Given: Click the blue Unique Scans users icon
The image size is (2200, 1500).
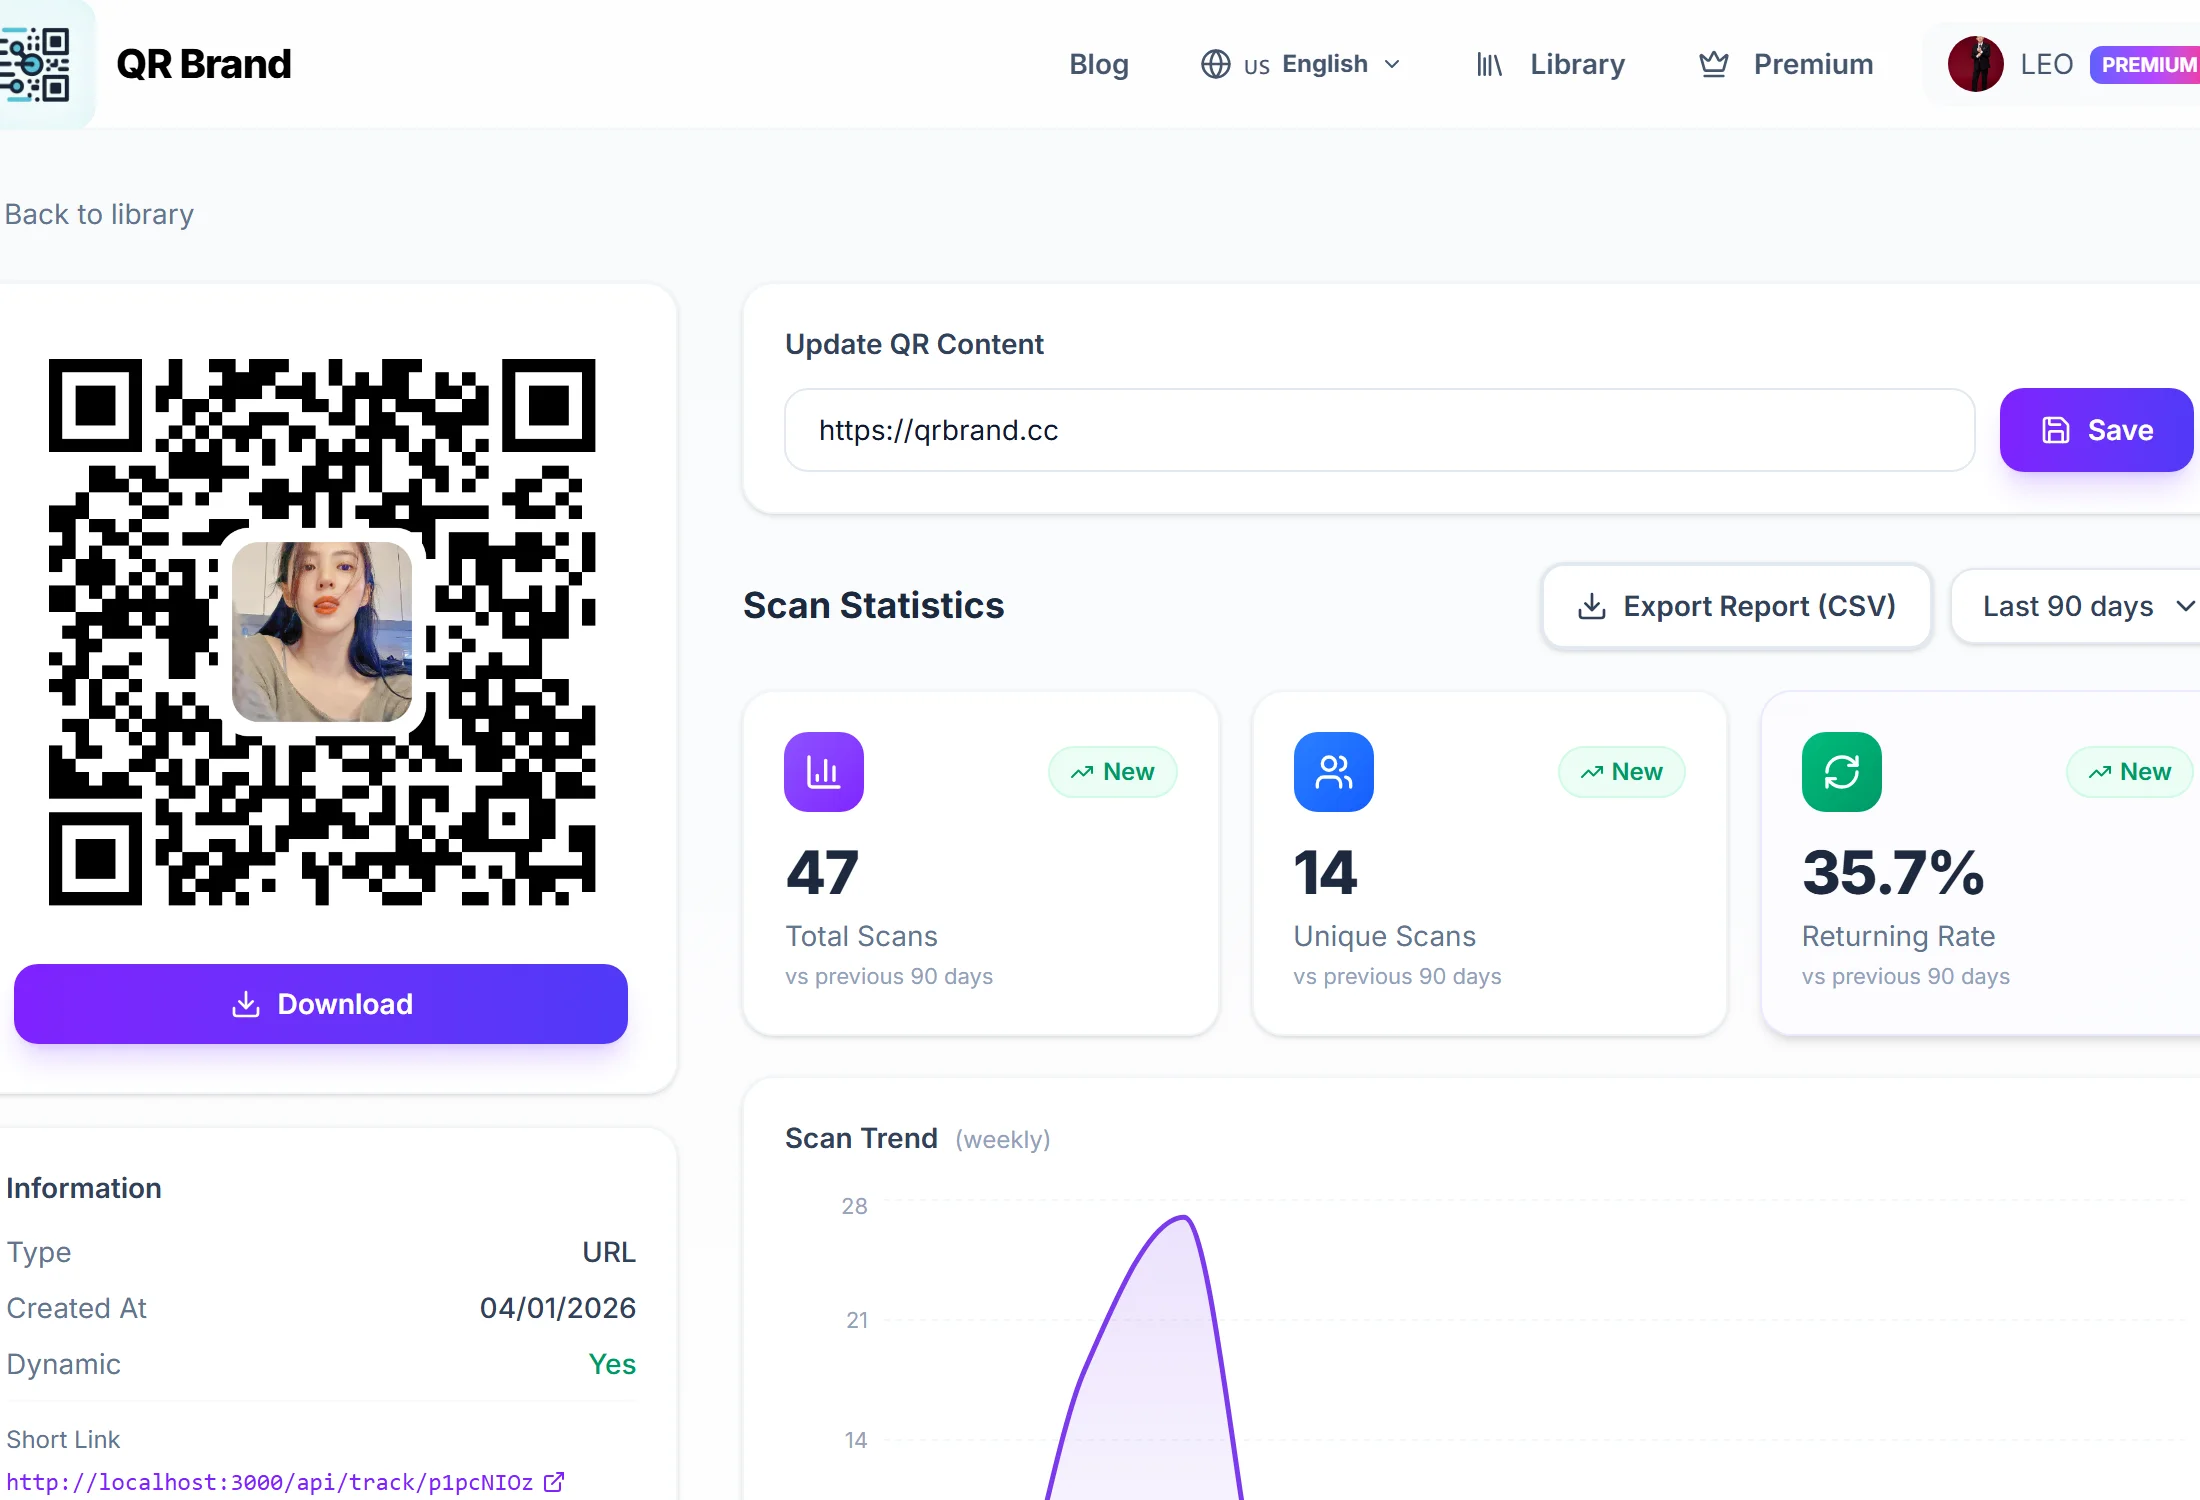Looking at the screenshot, I should click(1333, 772).
